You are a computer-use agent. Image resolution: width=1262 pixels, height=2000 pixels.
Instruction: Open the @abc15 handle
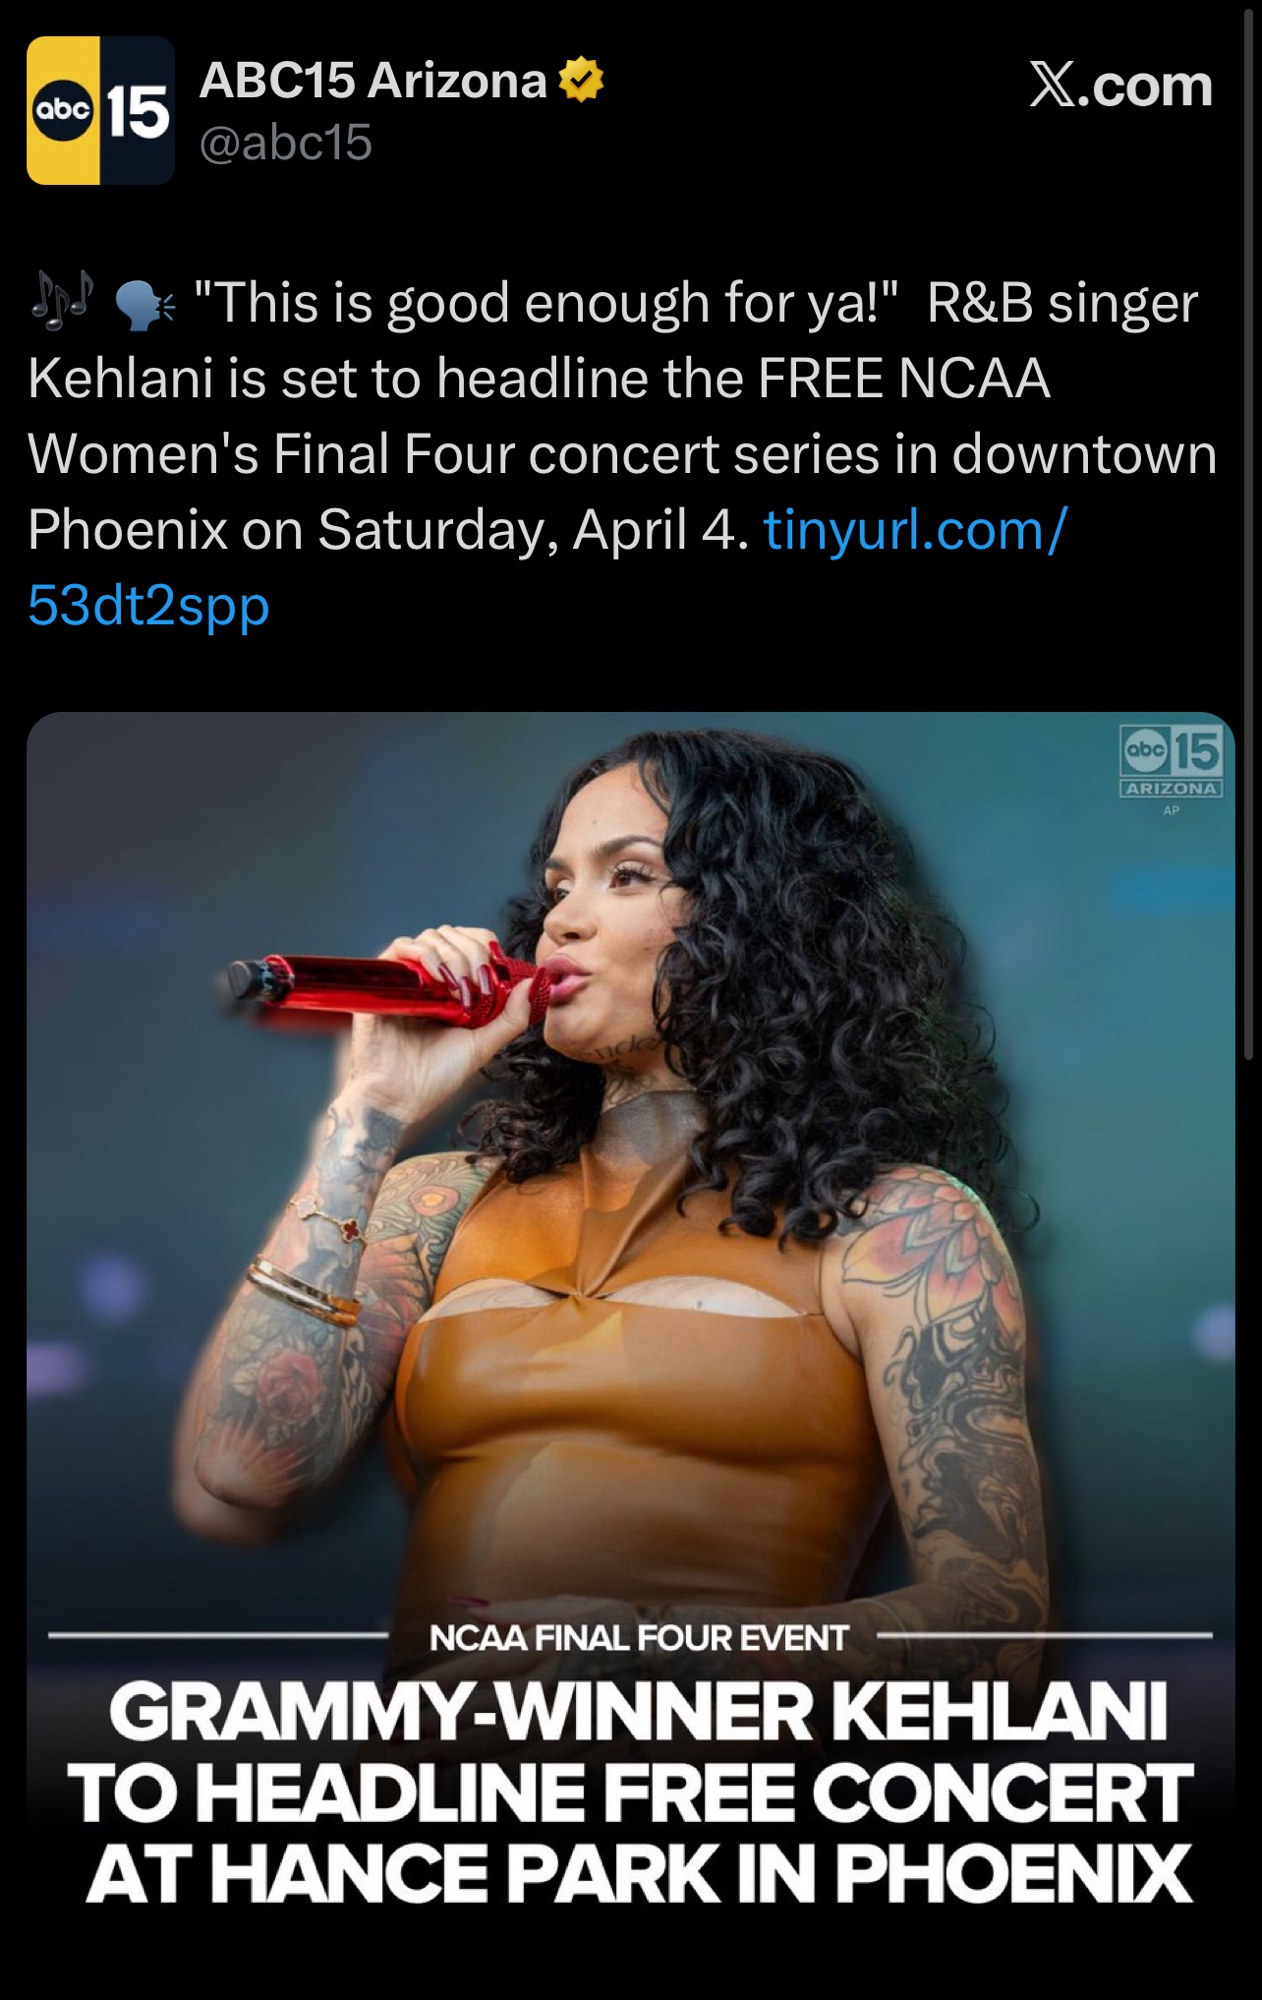[x=286, y=142]
